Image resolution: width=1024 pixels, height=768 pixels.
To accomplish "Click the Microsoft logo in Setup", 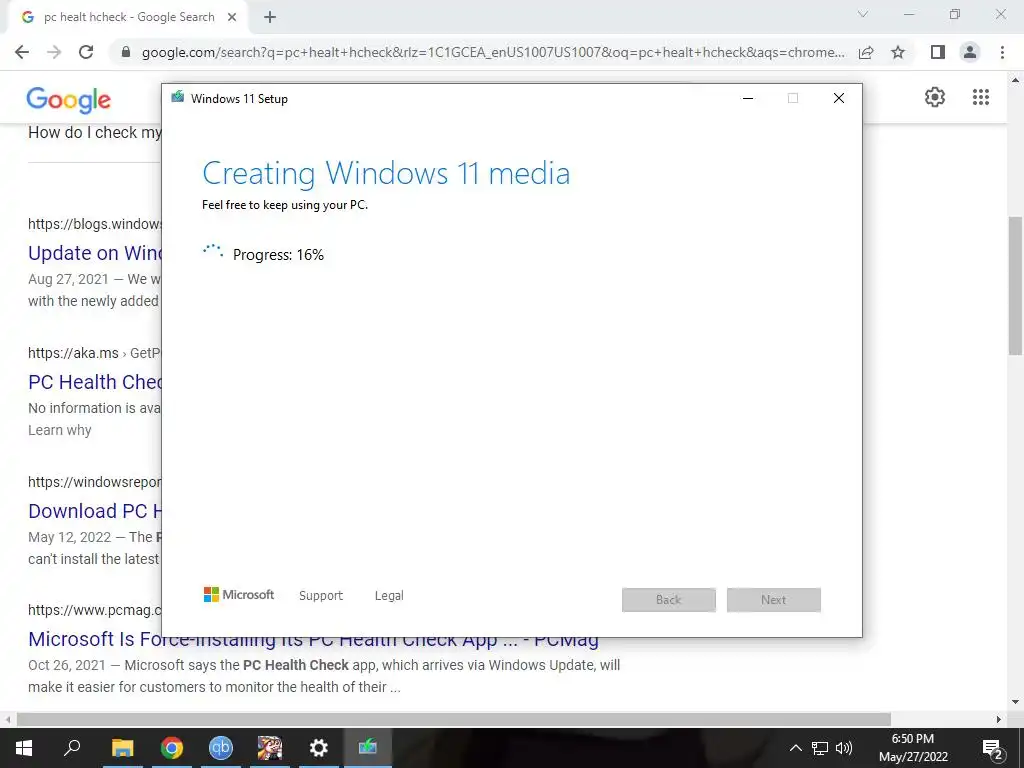I will click(x=239, y=595).
